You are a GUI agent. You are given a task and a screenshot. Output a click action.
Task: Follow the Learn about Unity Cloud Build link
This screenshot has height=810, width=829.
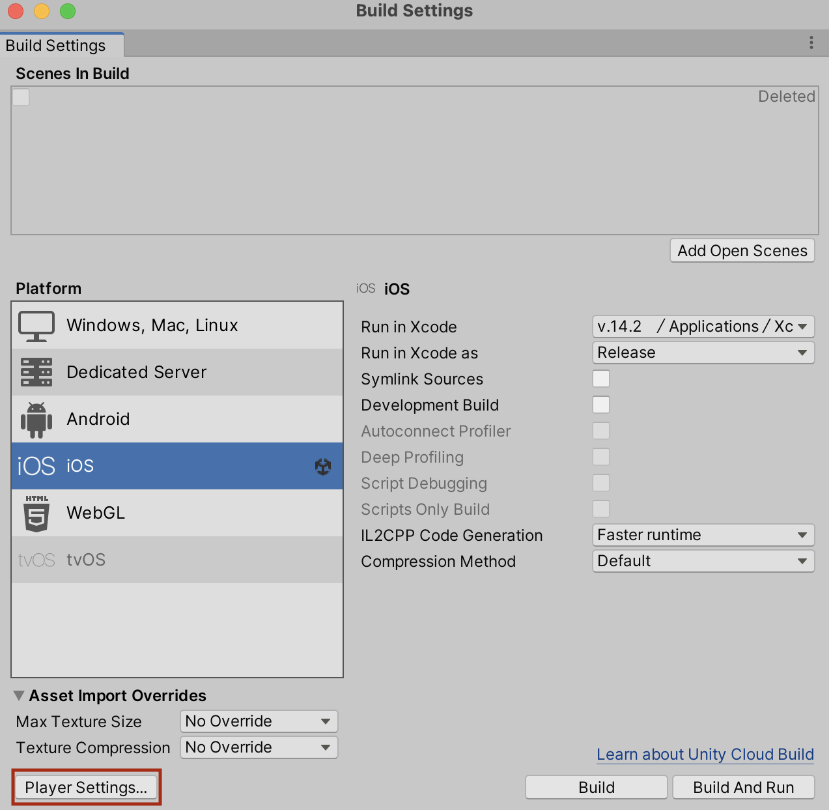705,754
